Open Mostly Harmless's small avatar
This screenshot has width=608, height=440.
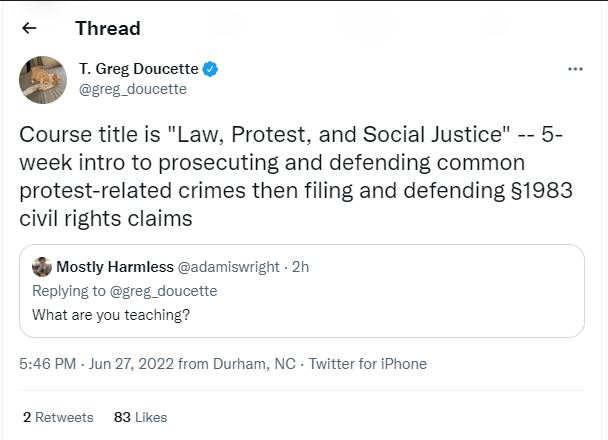point(42,267)
